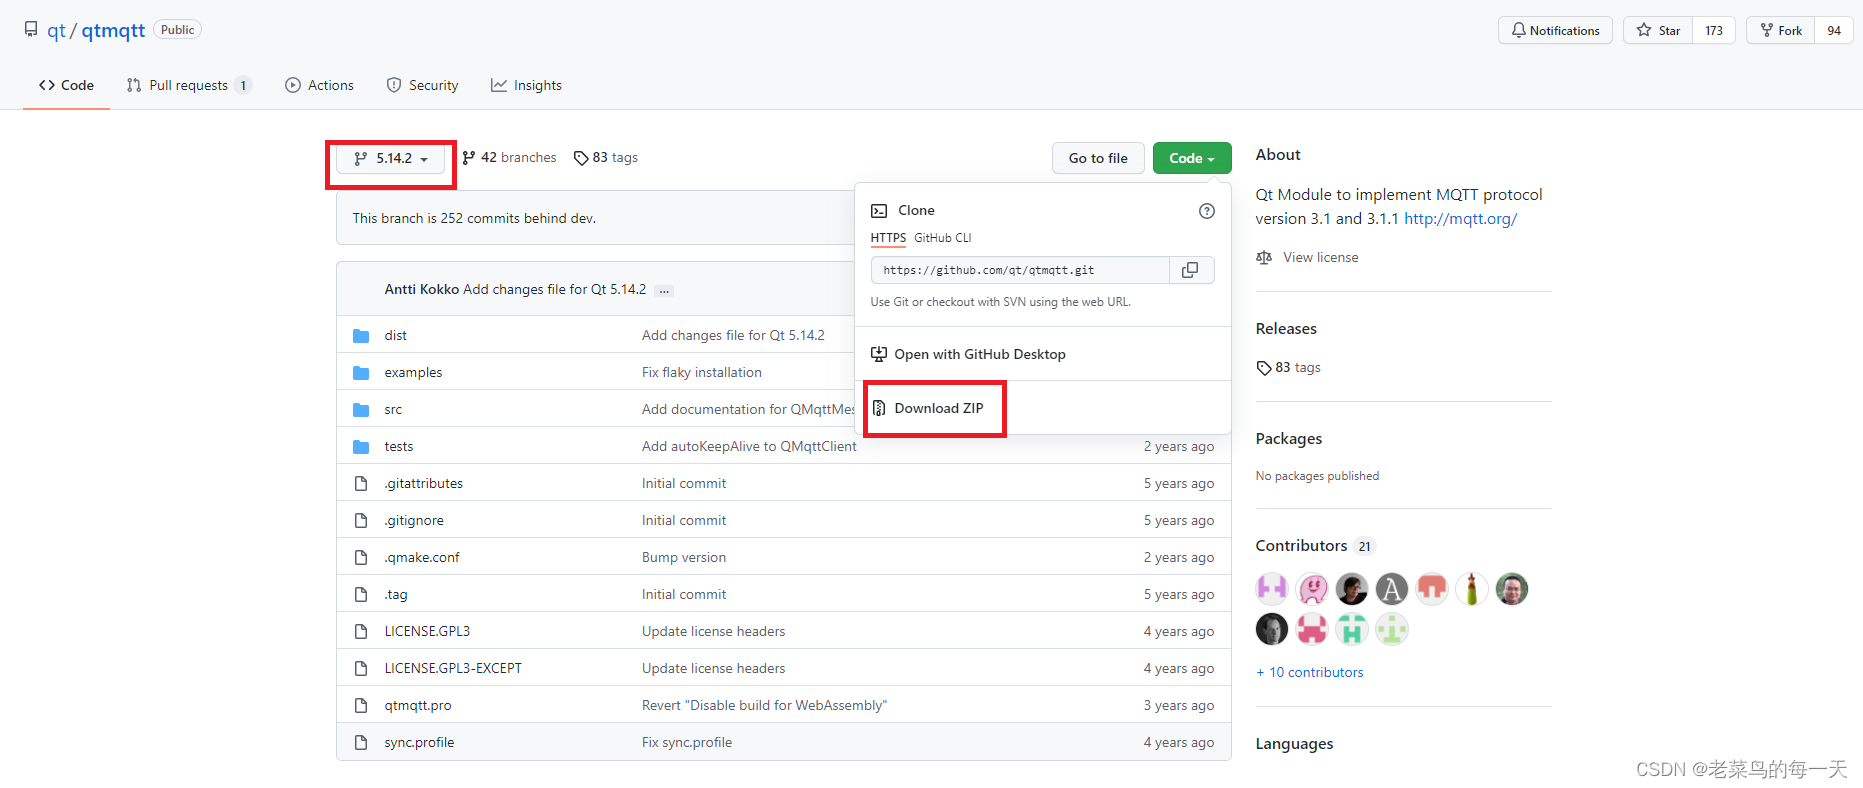This screenshot has width=1863, height=788.
Task: Open the .gitignore file
Action: (x=414, y=521)
